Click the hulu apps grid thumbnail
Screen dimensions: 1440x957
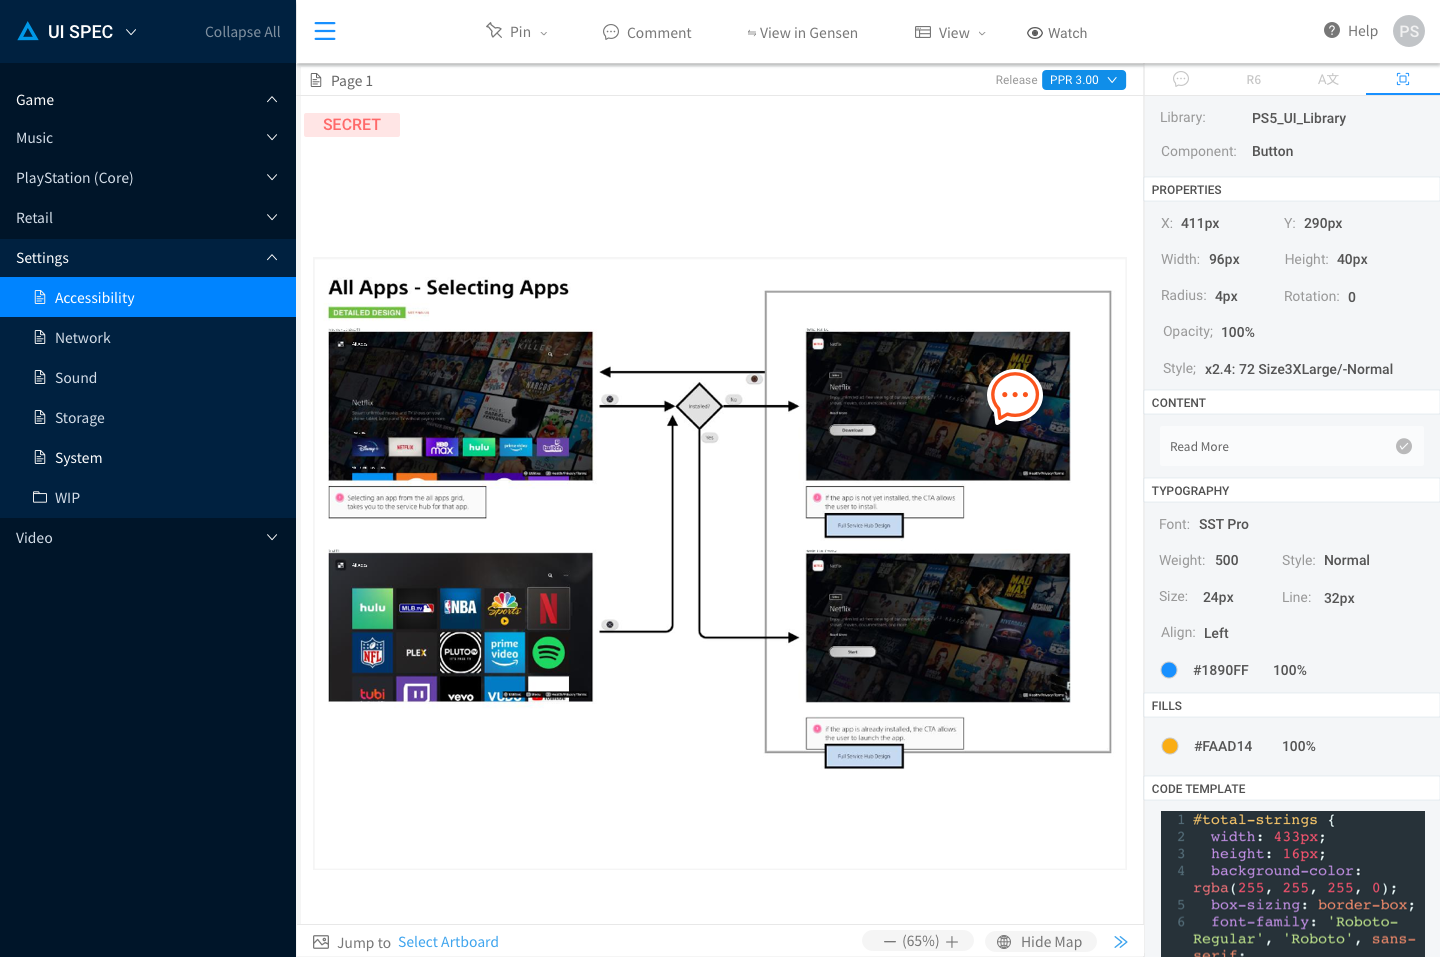coord(460,627)
